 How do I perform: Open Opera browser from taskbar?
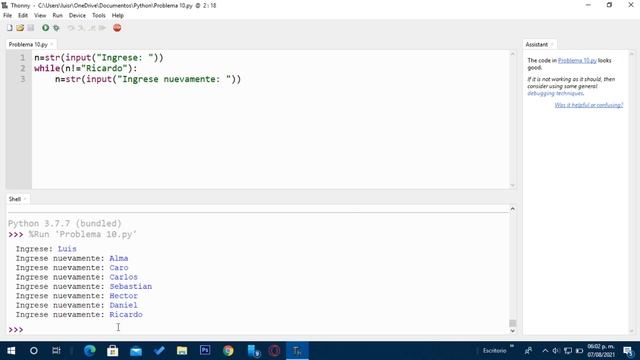[275, 351]
